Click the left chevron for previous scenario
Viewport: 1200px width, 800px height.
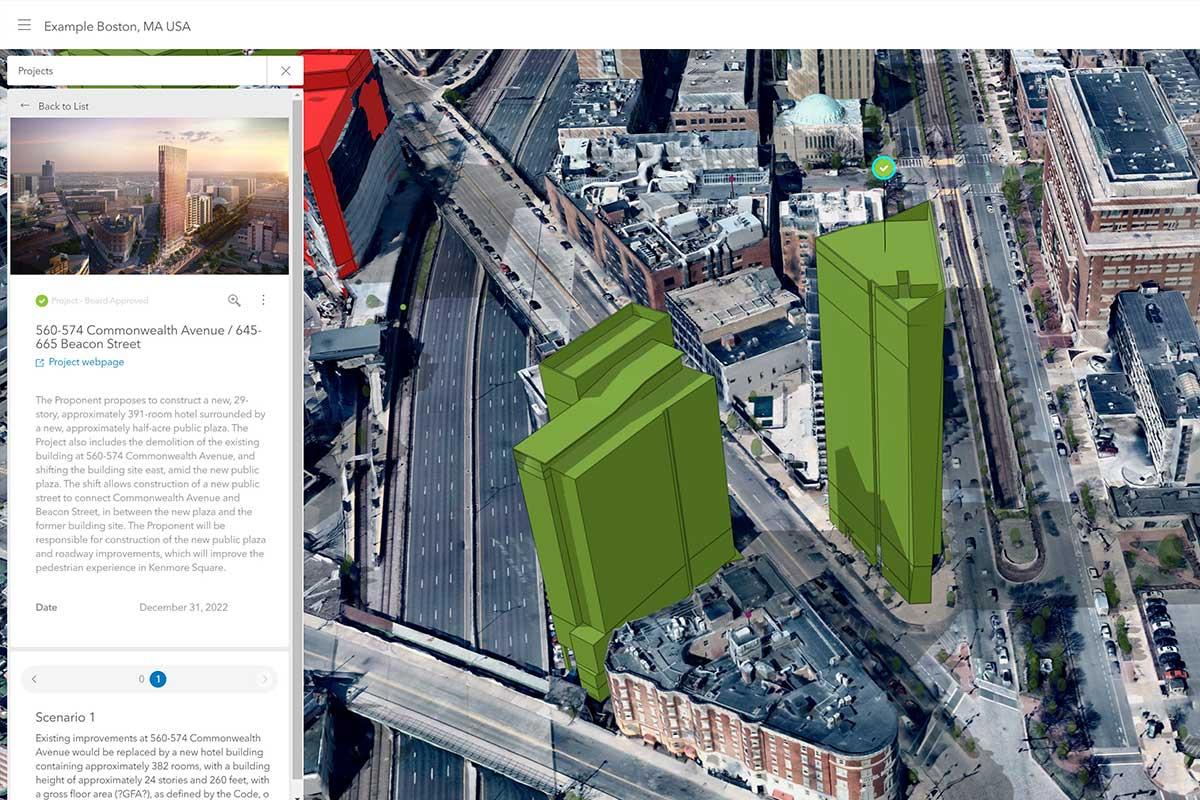[x=34, y=678]
